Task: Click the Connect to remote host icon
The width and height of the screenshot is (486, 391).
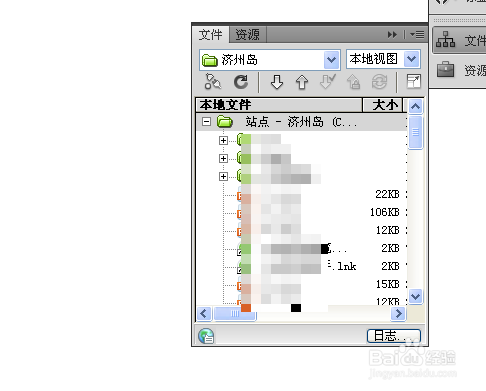Action: click(x=212, y=82)
